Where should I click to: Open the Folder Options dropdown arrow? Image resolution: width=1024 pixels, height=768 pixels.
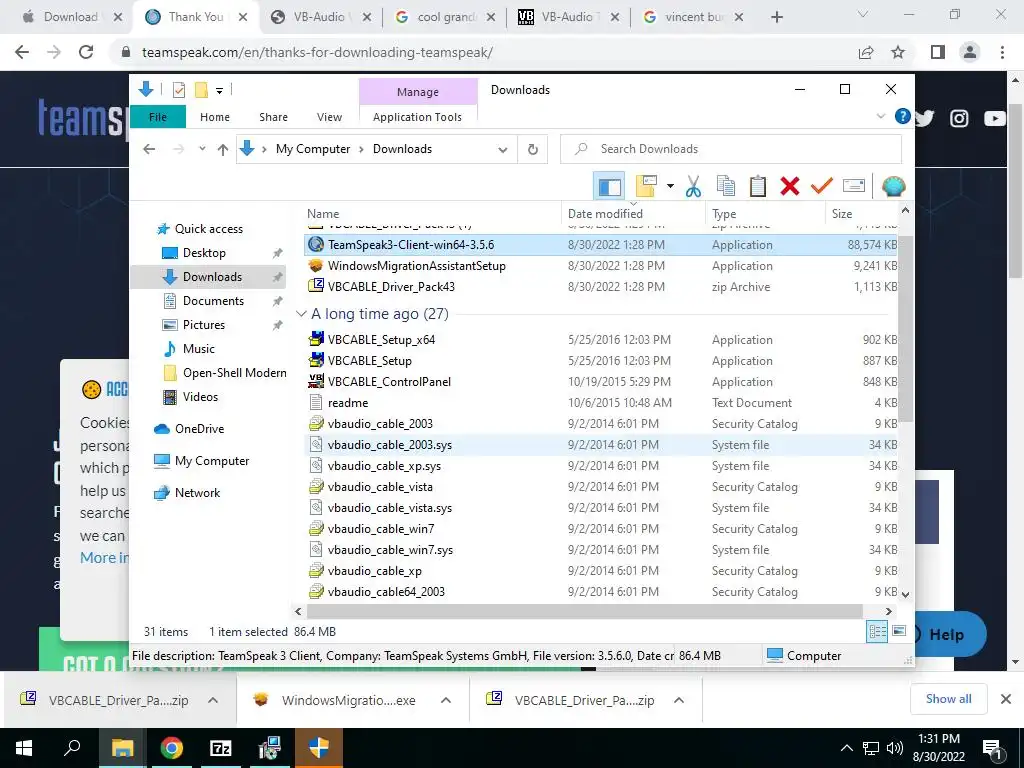pyautogui.click(x=670, y=186)
